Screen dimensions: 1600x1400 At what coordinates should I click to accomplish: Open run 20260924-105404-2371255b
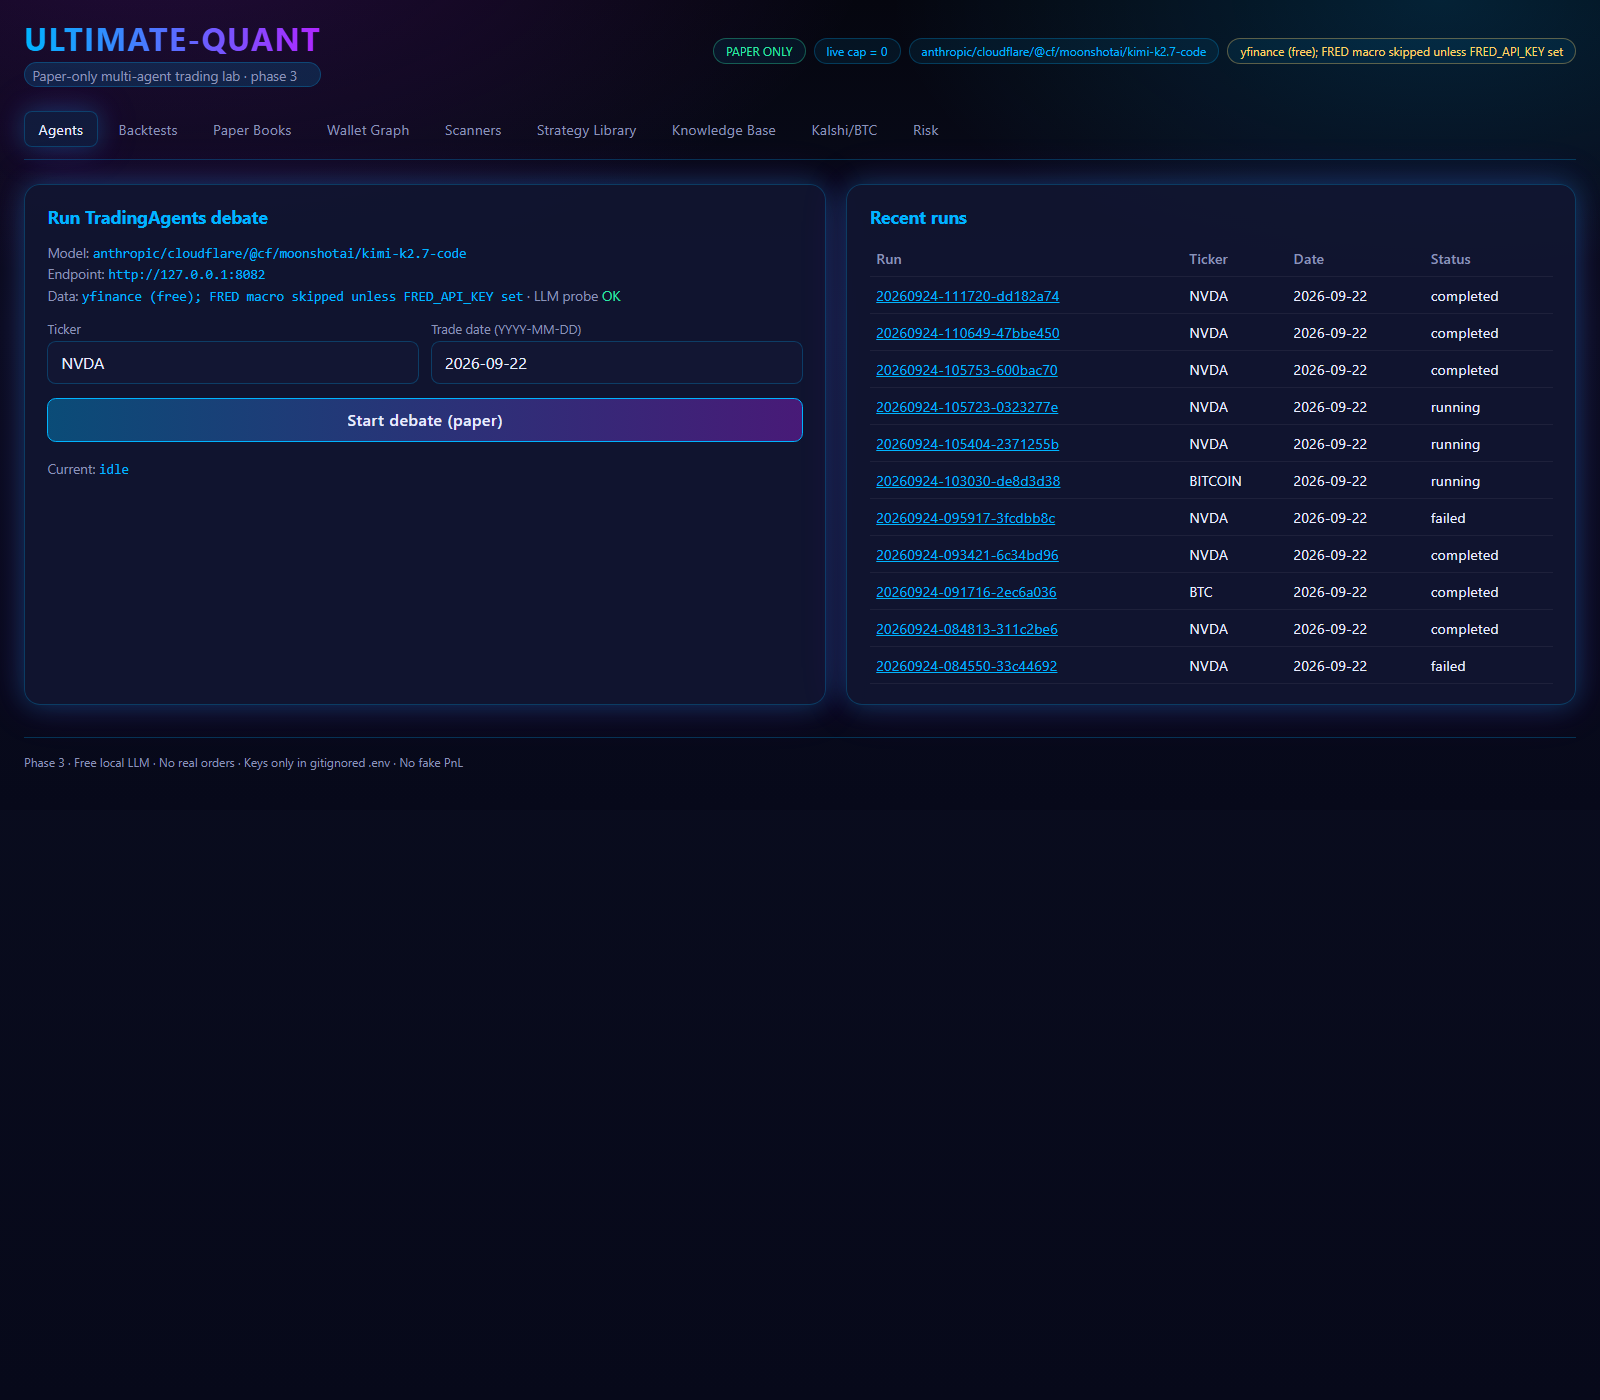pos(967,444)
